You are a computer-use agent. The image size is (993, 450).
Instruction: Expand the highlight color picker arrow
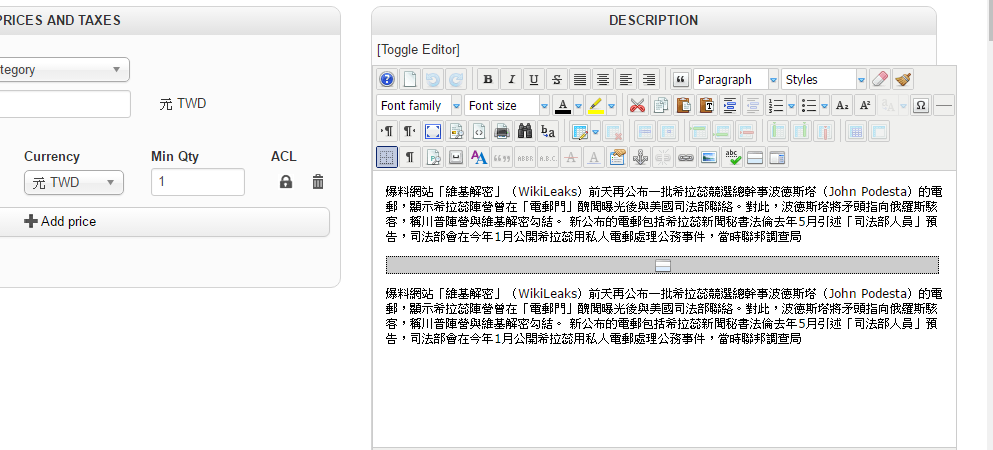click(x=611, y=105)
